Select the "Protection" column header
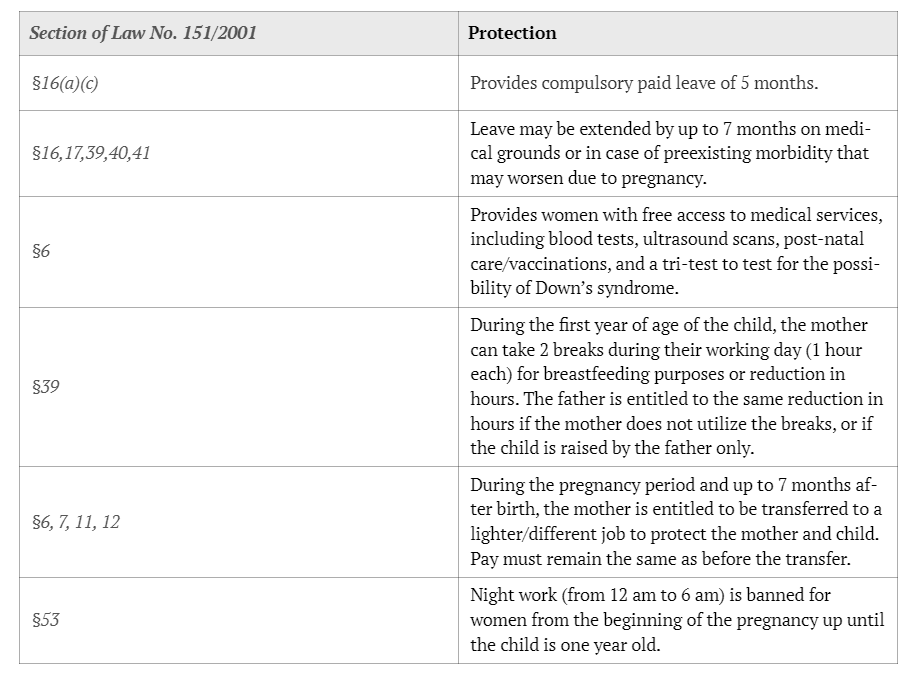The width and height of the screenshot is (909, 674). click(x=513, y=33)
